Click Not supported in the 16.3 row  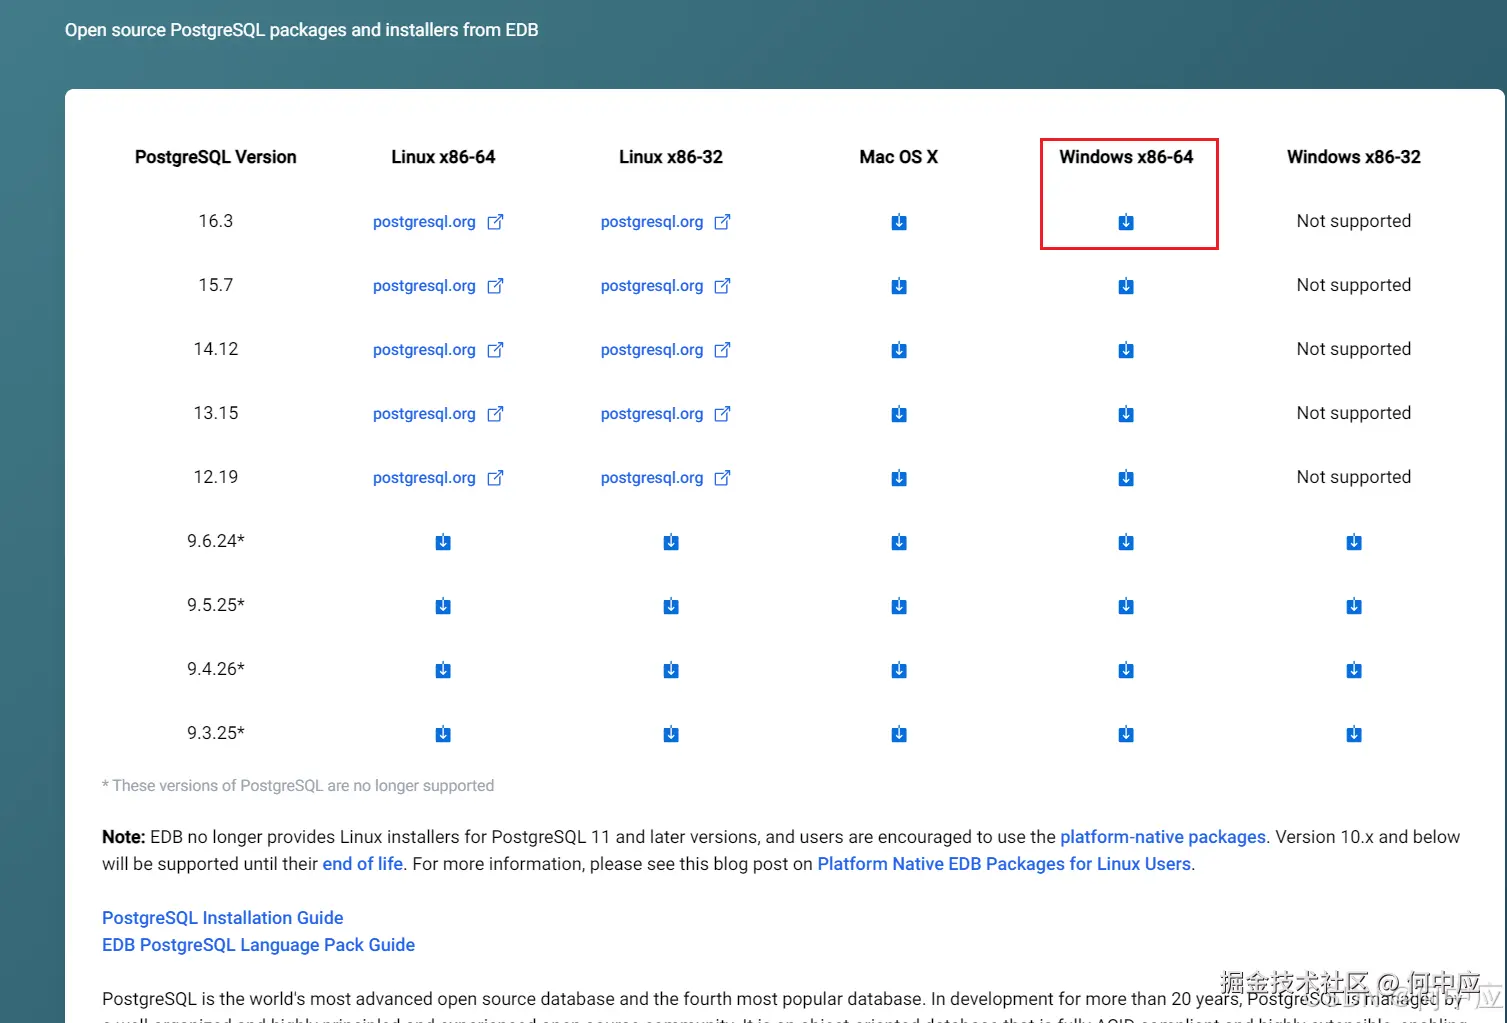(x=1354, y=221)
